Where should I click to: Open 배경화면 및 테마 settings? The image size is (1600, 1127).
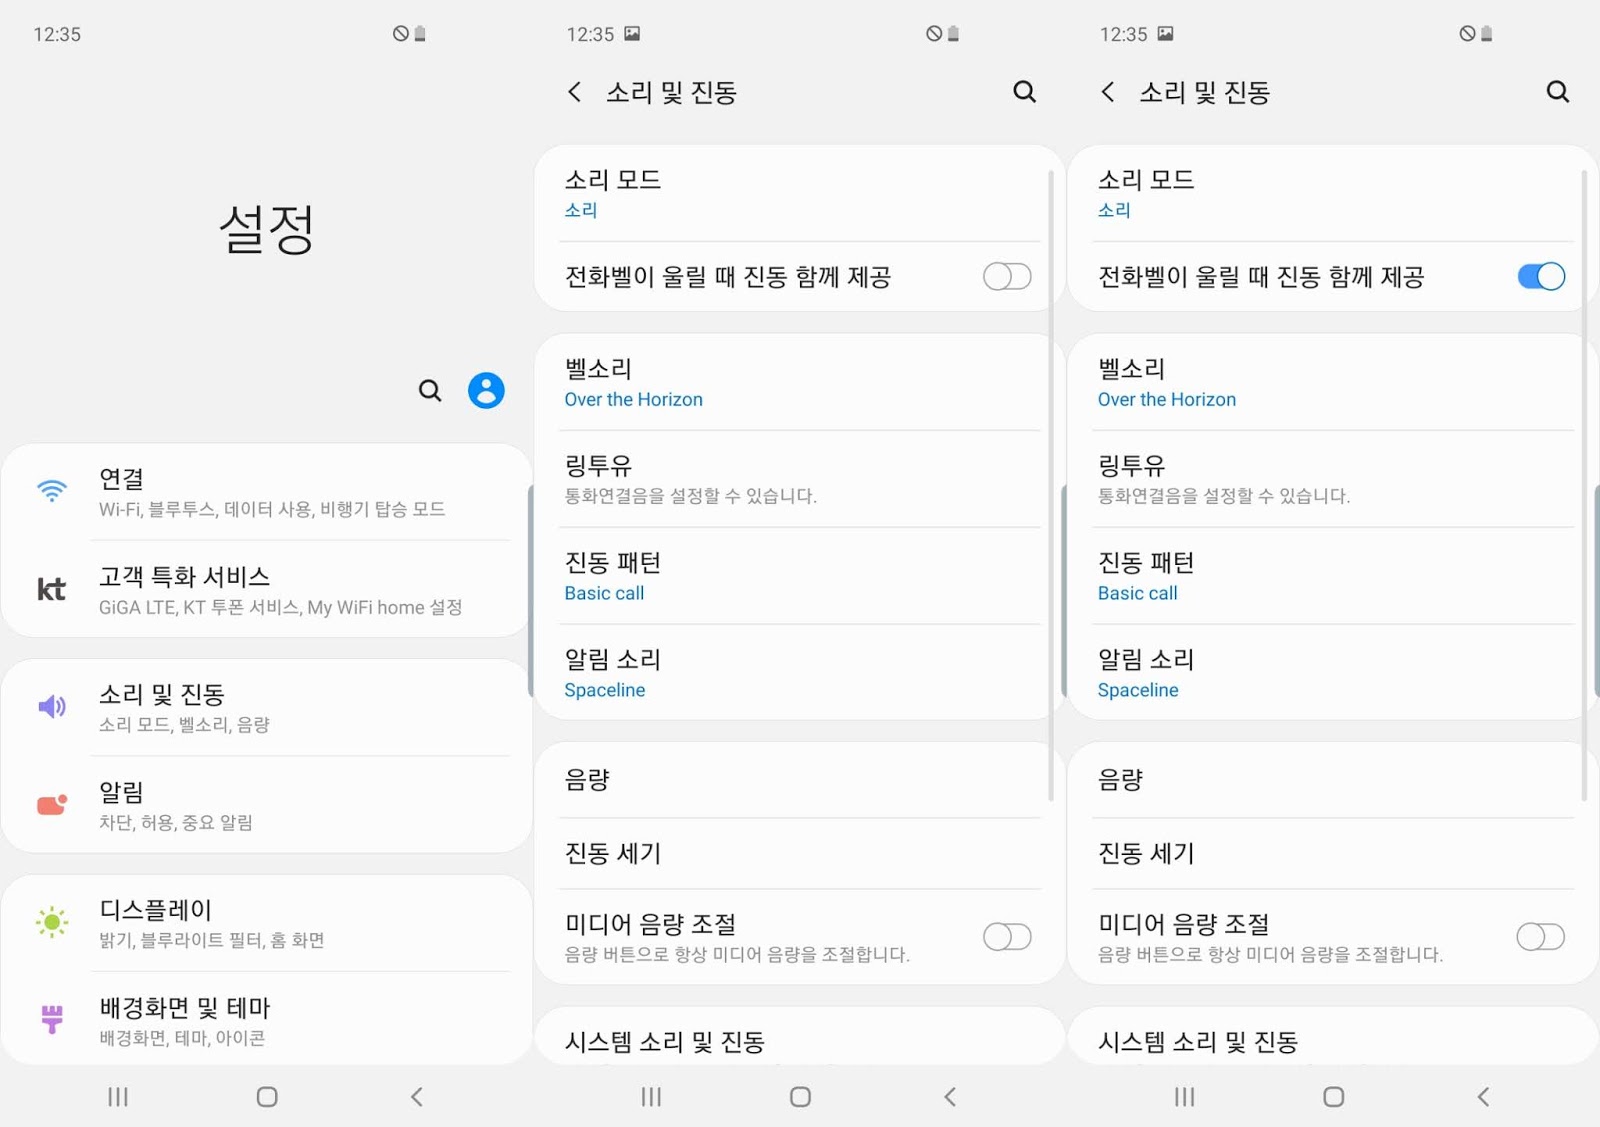267,1020
